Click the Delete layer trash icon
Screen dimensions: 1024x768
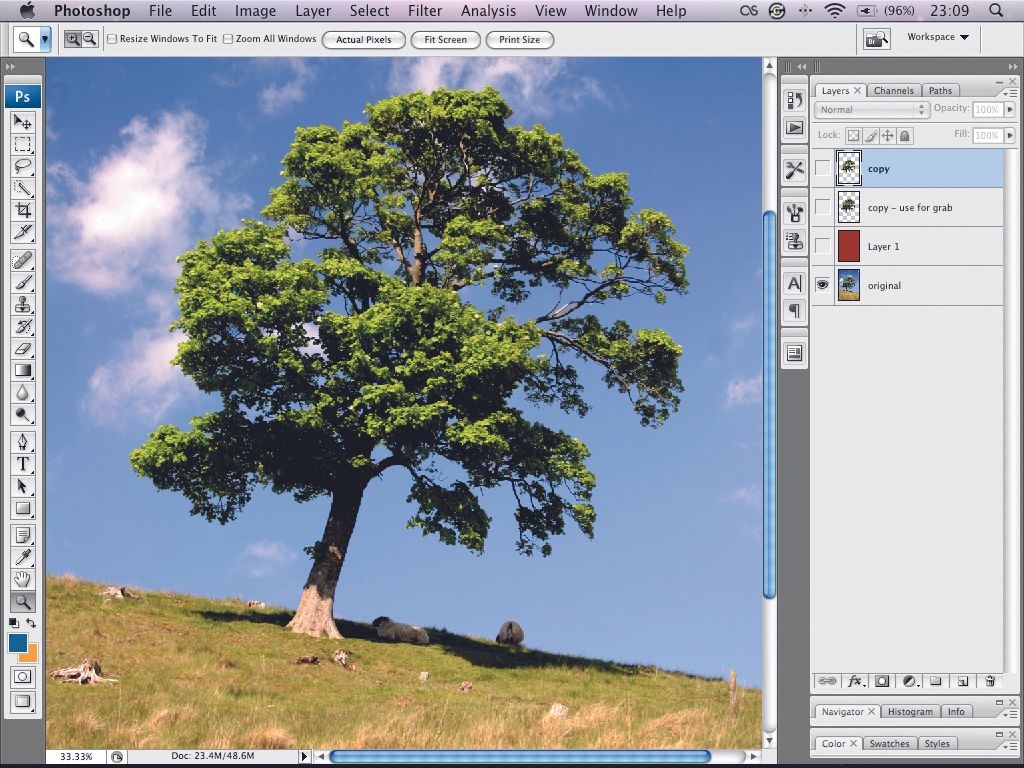[x=991, y=681]
